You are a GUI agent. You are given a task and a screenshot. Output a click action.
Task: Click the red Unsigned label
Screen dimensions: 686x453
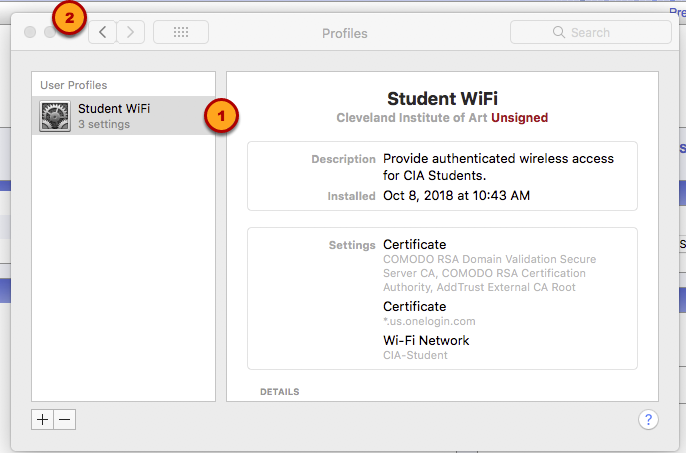click(x=519, y=118)
